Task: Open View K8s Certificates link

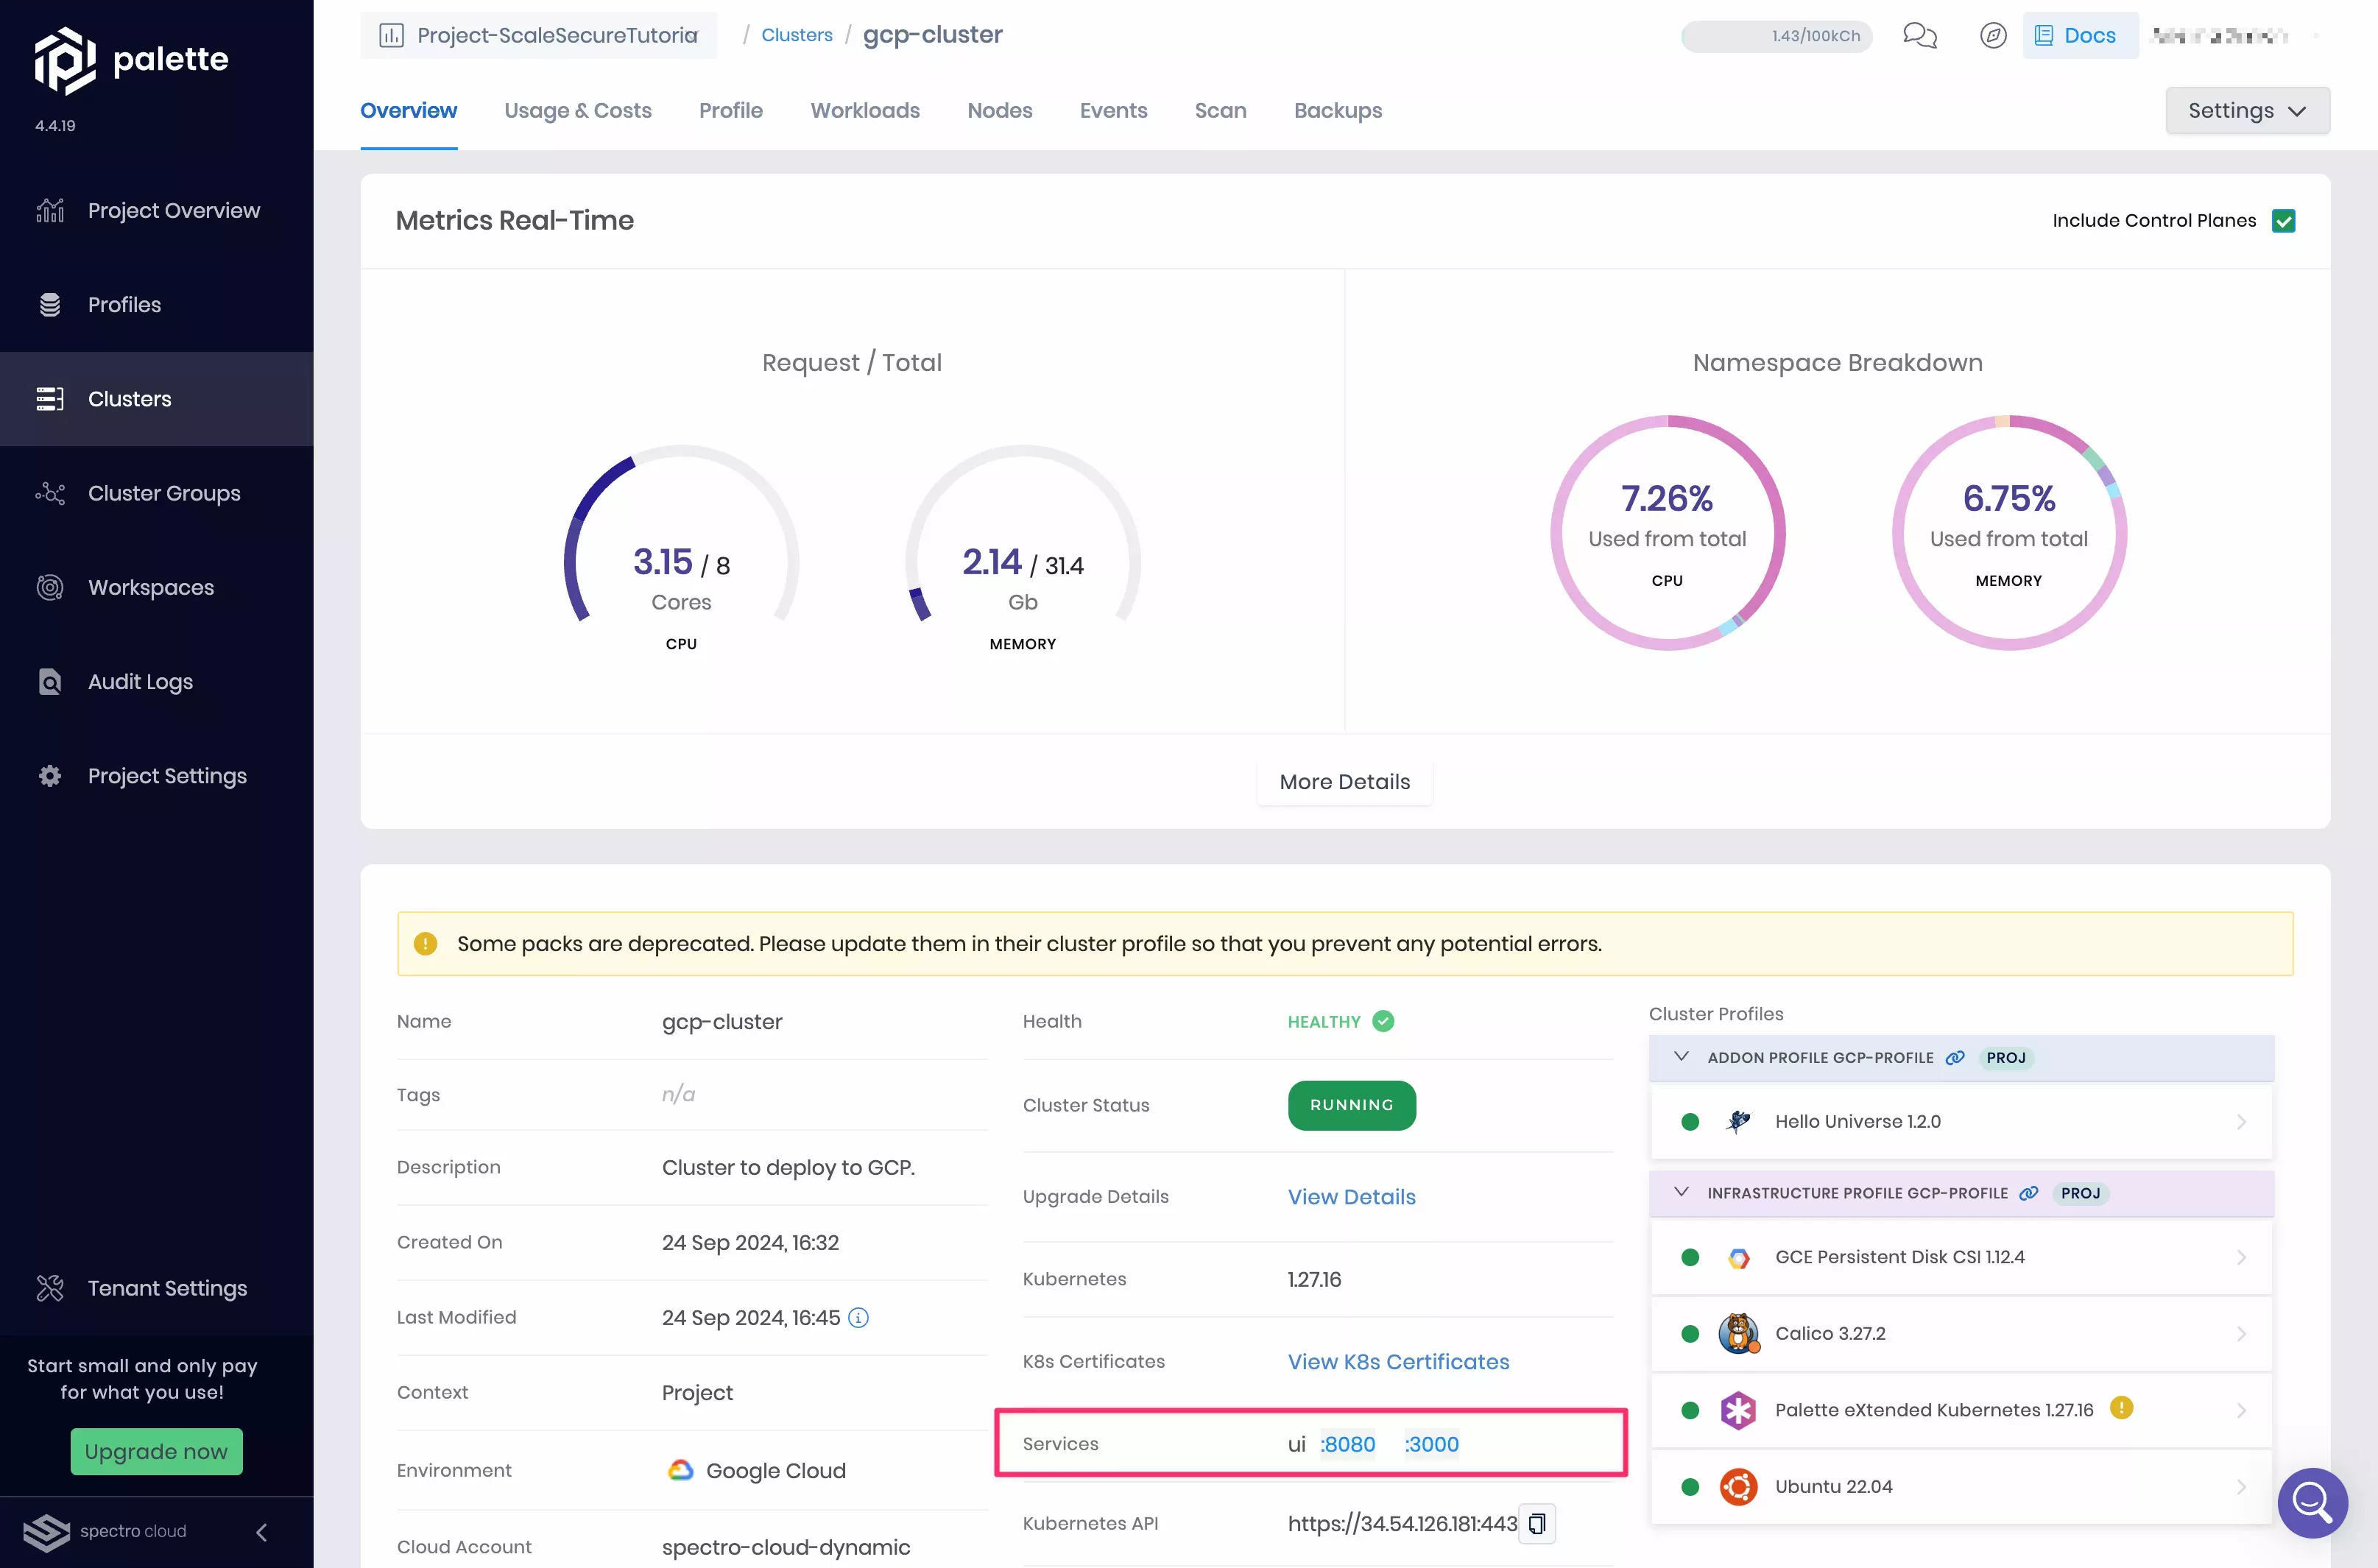Action: pos(1398,1361)
